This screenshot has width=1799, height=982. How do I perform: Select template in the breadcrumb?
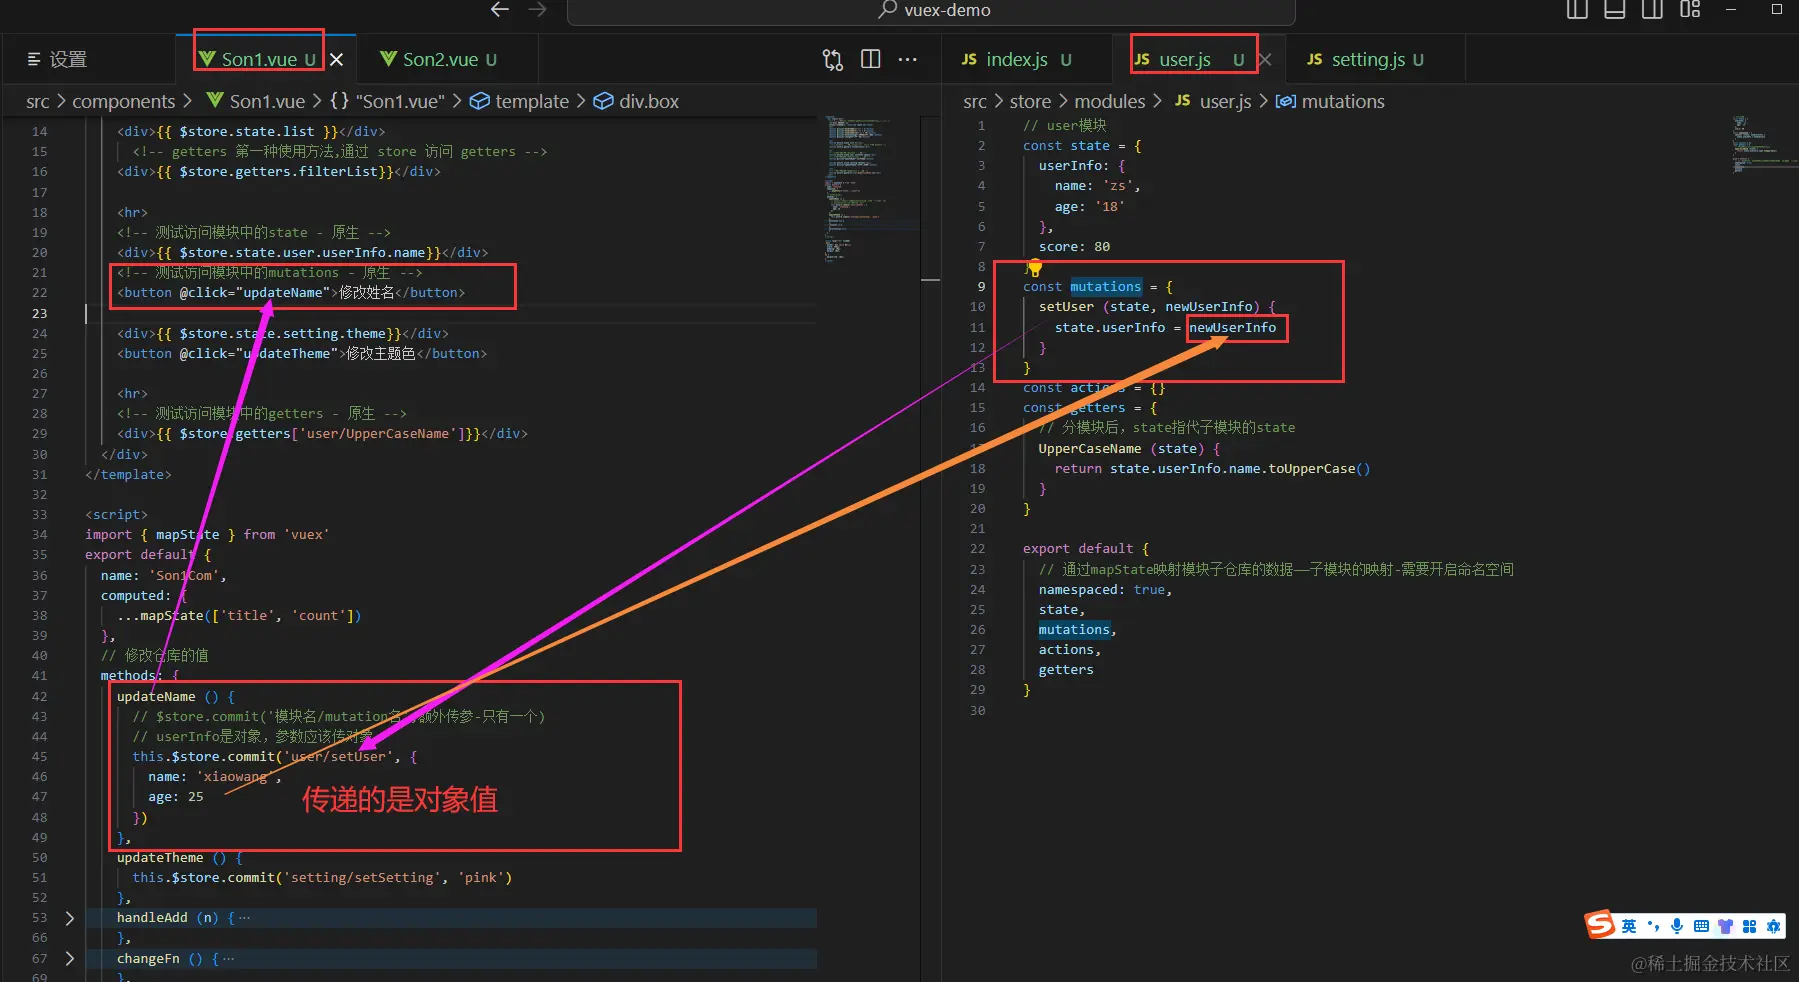(x=520, y=101)
